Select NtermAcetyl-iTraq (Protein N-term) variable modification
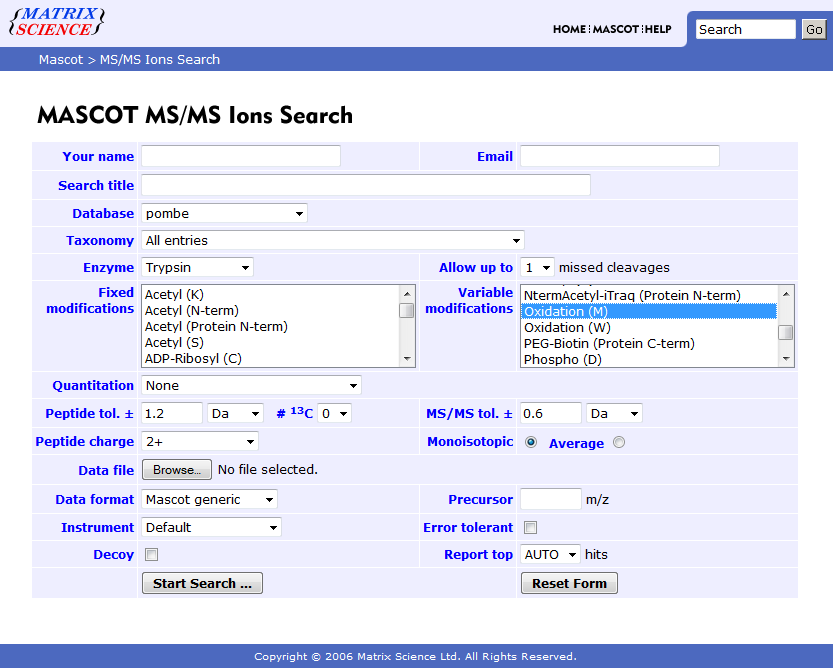Viewport: 833px width, 668px height. (649, 295)
